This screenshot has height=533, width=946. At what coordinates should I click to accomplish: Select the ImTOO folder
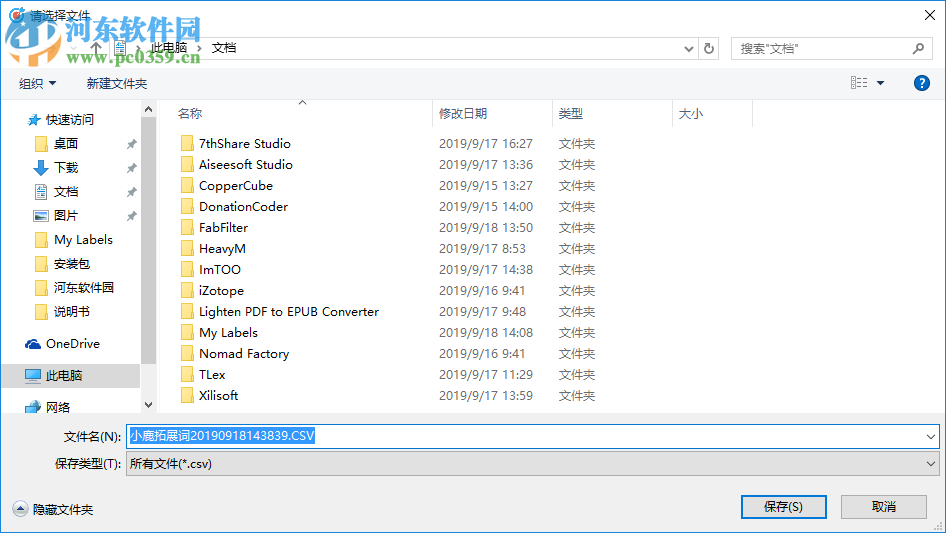220,270
